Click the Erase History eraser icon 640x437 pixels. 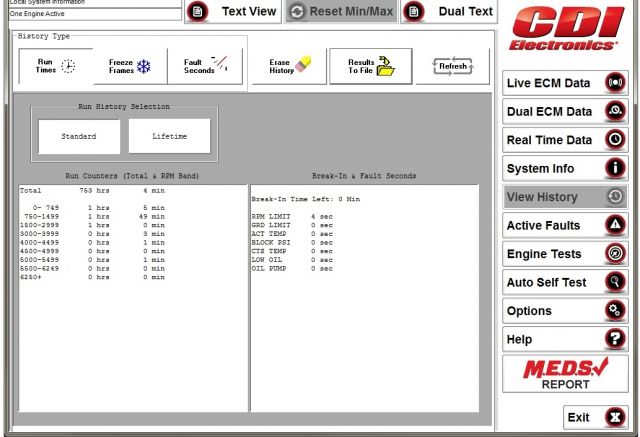[x=303, y=64]
